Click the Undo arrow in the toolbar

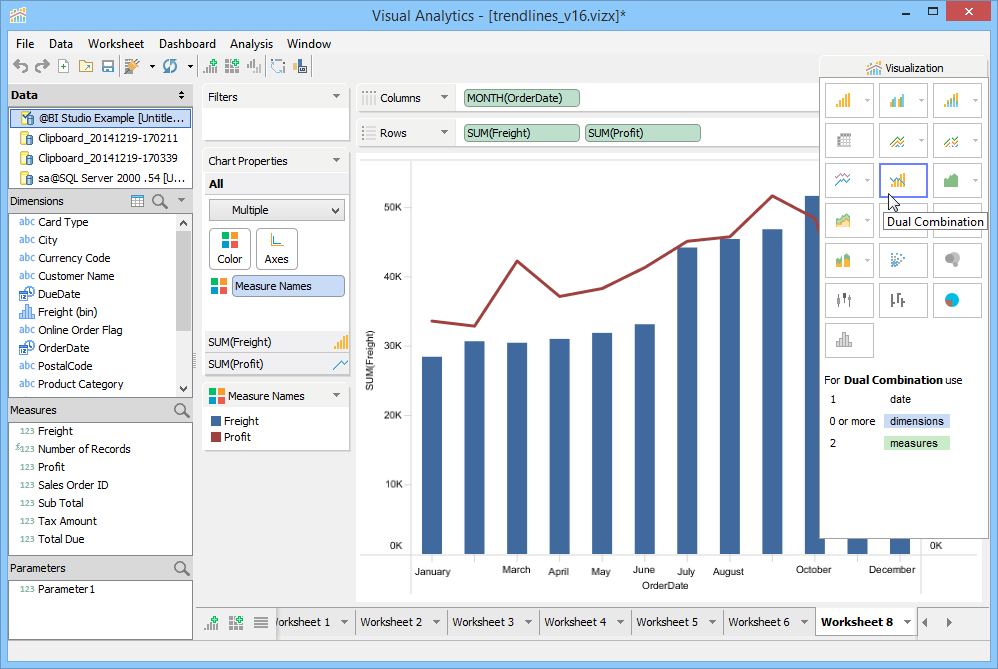pos(21,66)
